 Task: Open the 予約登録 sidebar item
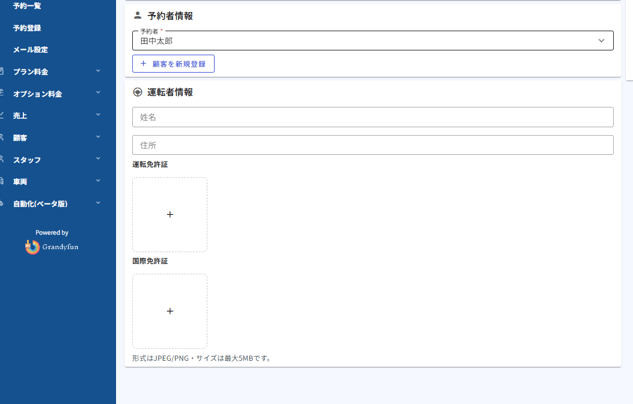[x=27, y=28]
